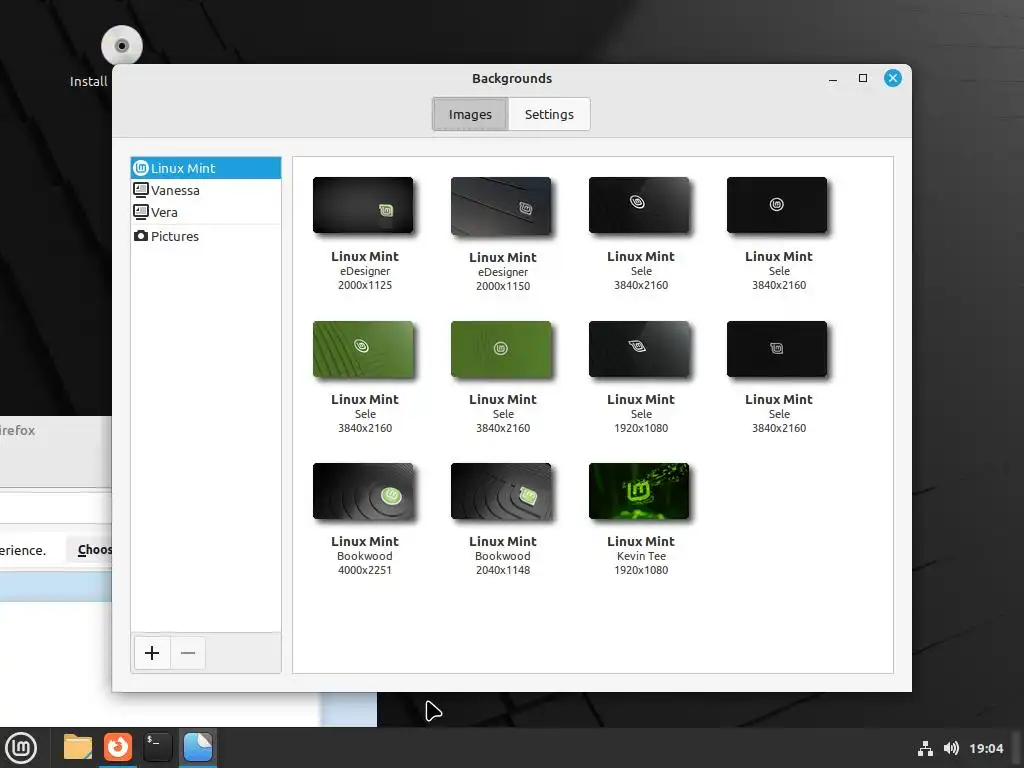Open the Settings tab
The height and width of the screenshot is (768, 1024).
[x=549, y=114]
